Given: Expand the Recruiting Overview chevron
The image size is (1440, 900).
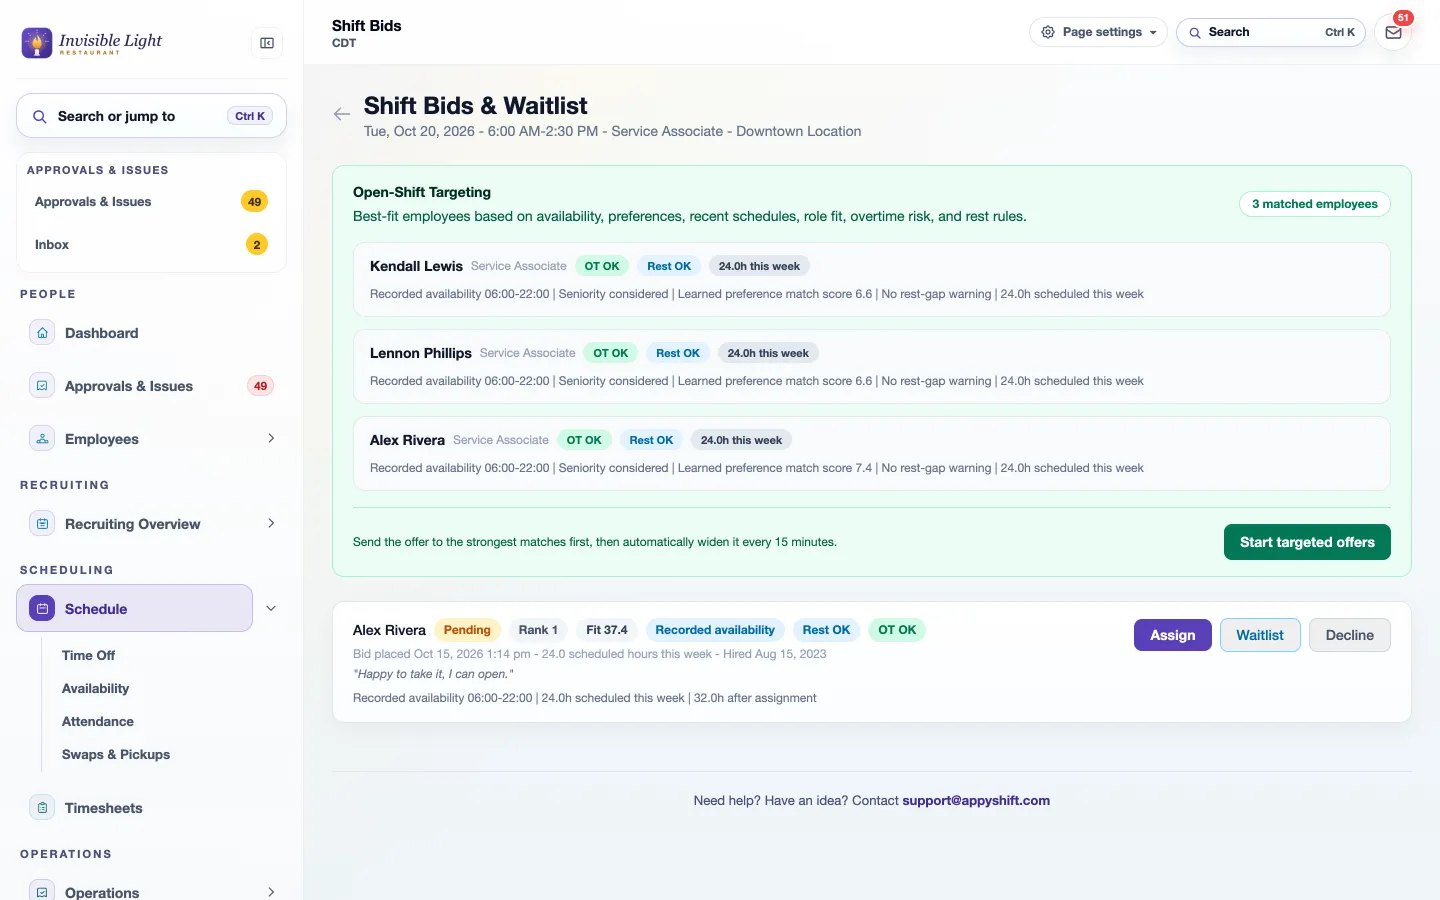Looking at the screenshot, I should tap(271, 524).
